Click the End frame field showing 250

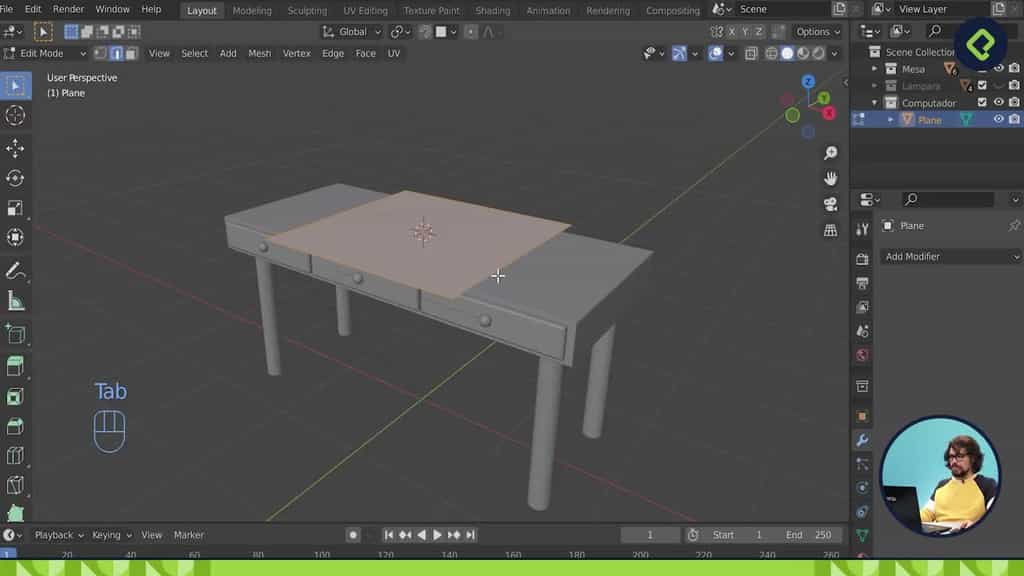point(822,534)
